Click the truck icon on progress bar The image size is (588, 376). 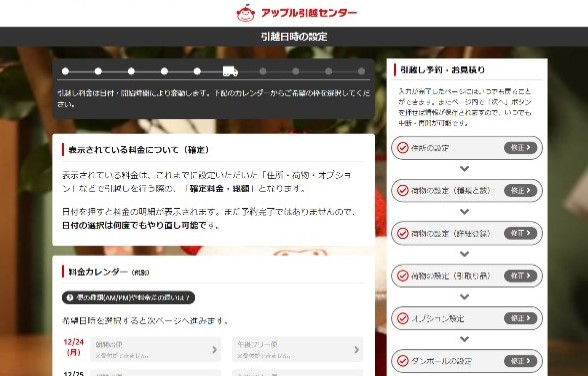tap(230, 71)
